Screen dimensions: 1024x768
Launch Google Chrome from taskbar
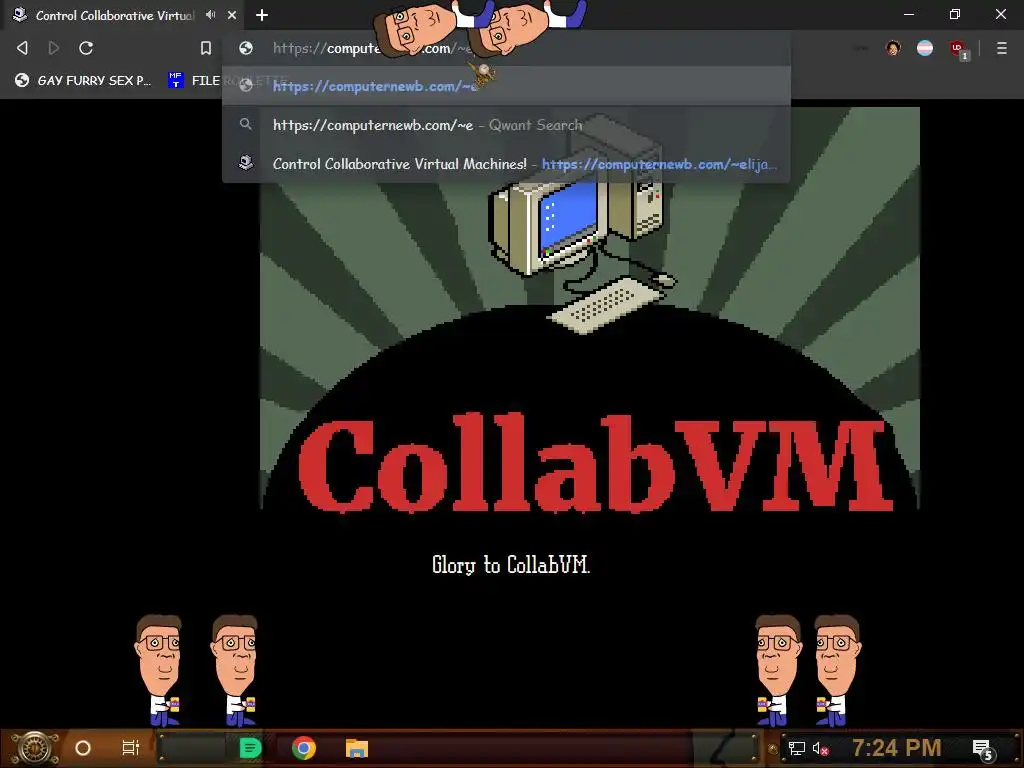[304, 748]
